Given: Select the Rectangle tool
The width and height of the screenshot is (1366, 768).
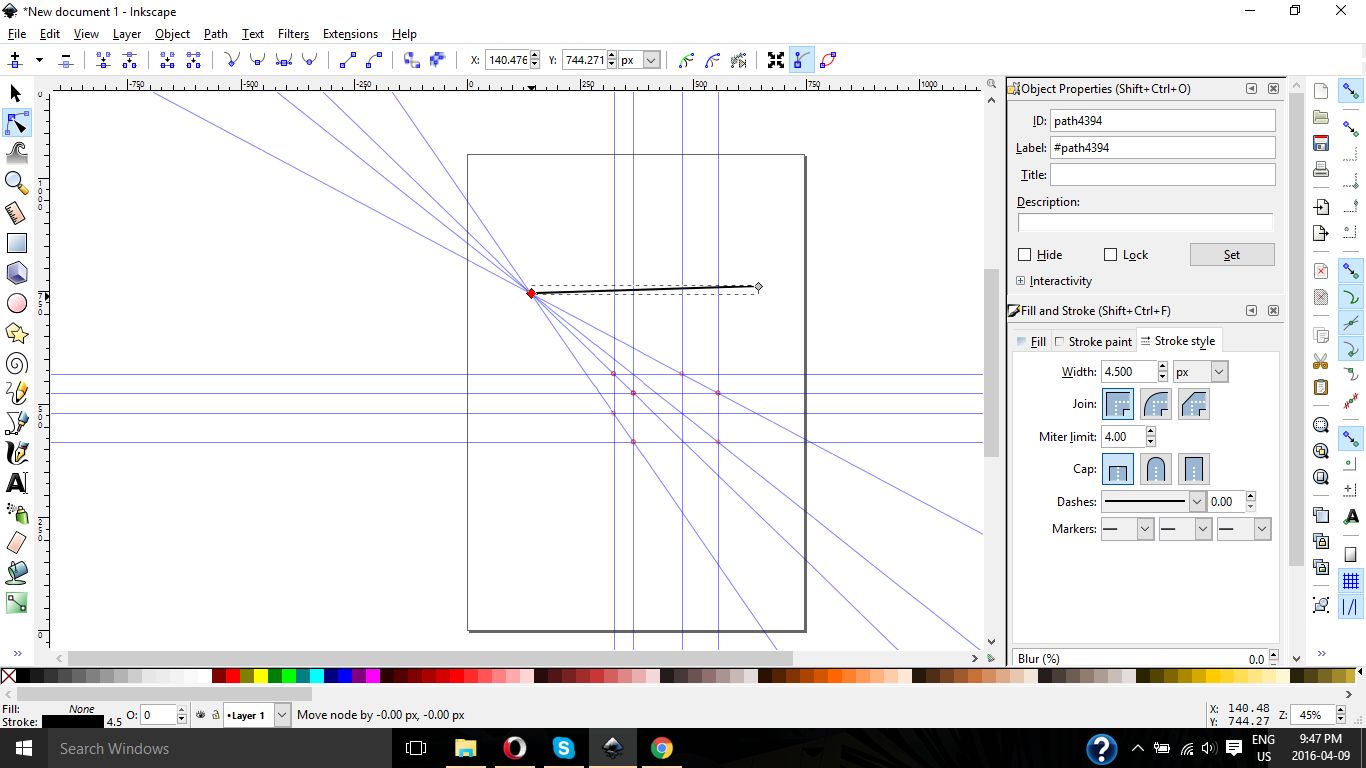Looking at the screenshot, I should click(x=16, y=242).
